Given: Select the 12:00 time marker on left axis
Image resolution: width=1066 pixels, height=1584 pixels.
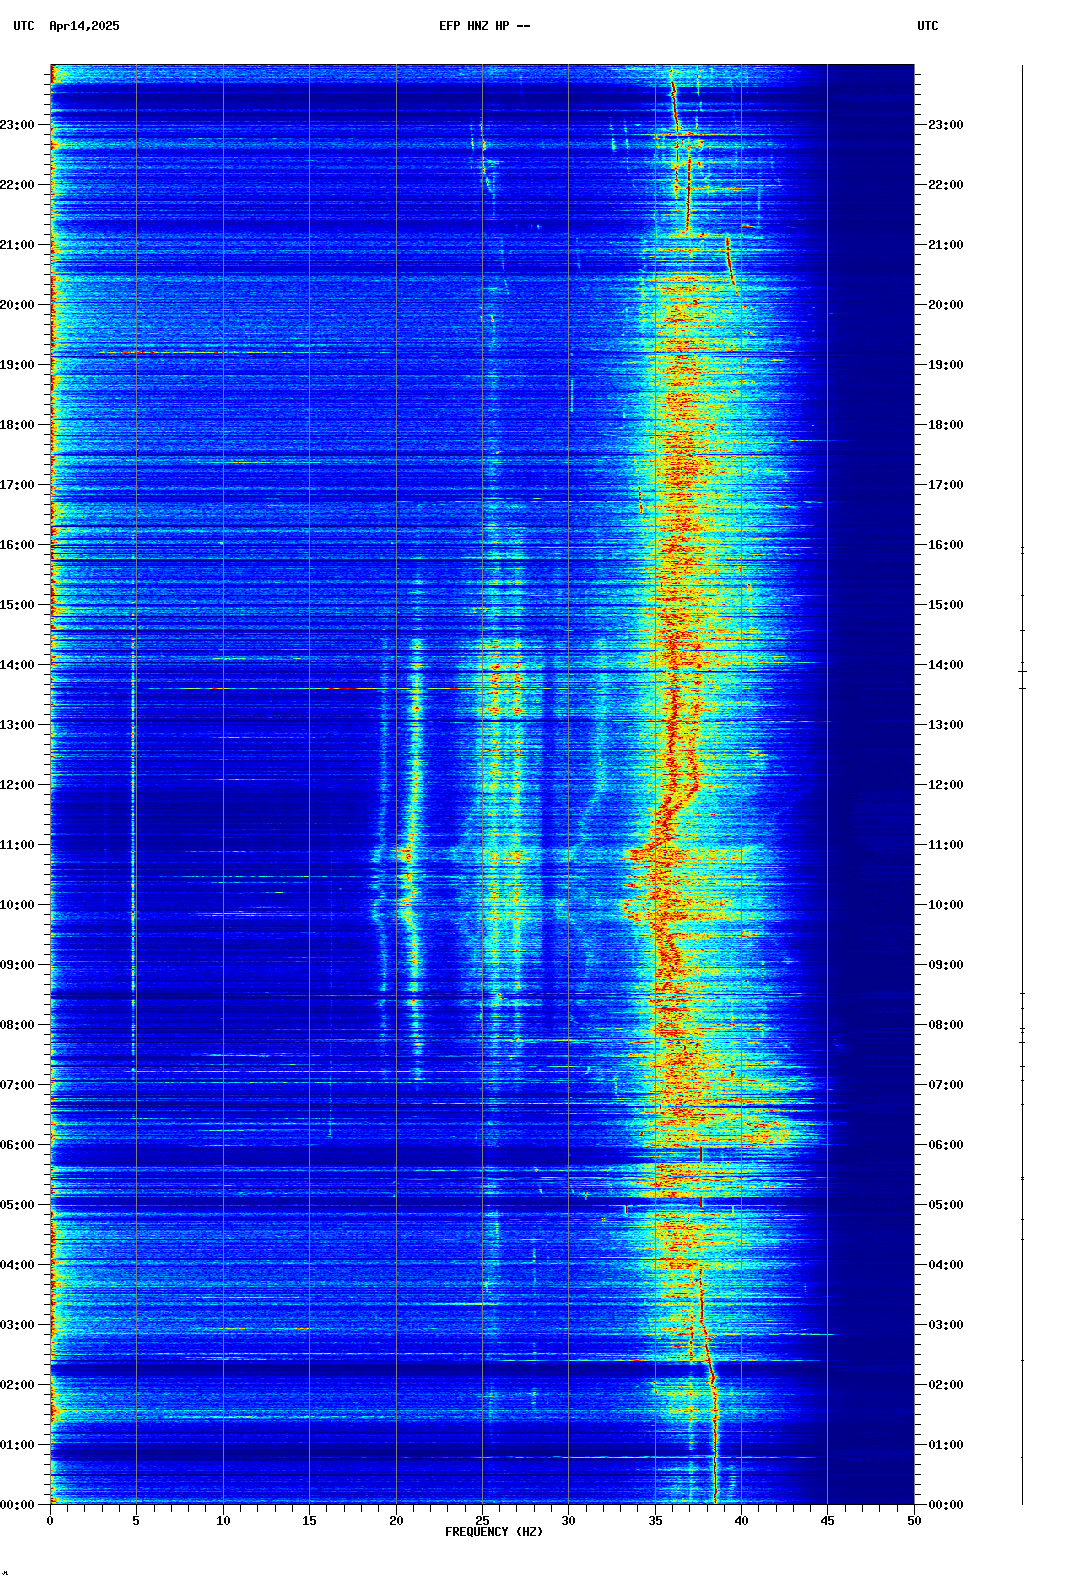Looking at the screenshot, I should click(x=18, y=785).
